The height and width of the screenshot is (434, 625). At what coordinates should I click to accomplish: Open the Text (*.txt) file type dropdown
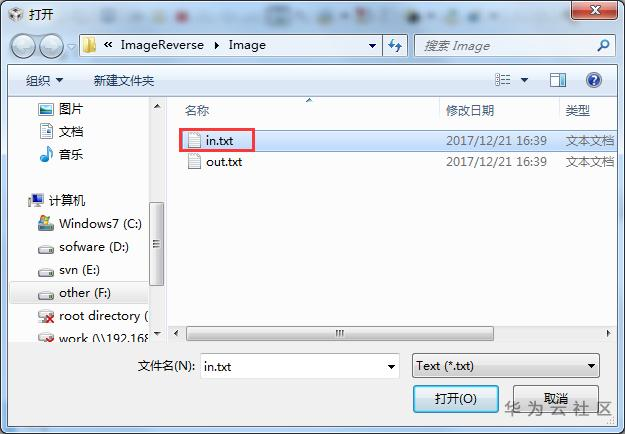[505, 365]
